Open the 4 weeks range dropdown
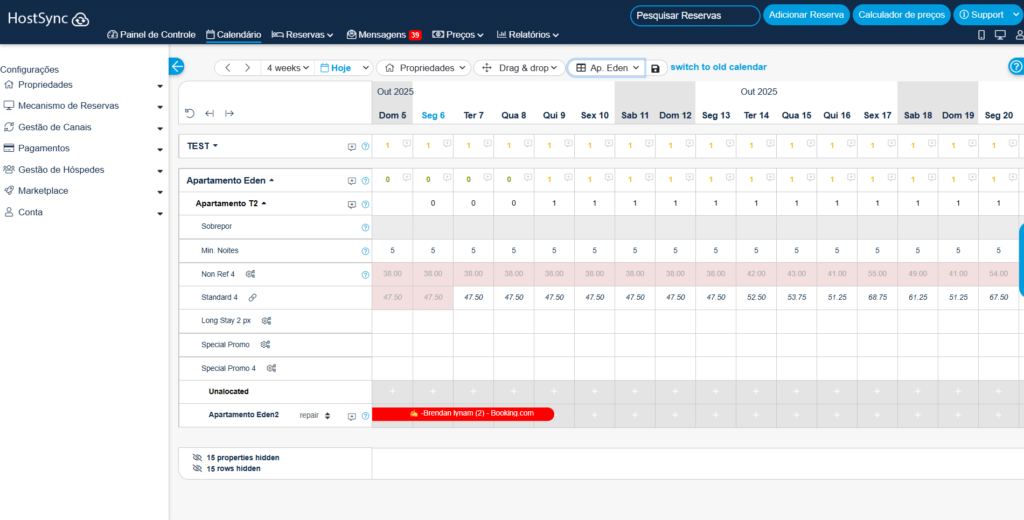Image resolution: width=1024 pixels, height=520 pixels. (x=287, y=68)
